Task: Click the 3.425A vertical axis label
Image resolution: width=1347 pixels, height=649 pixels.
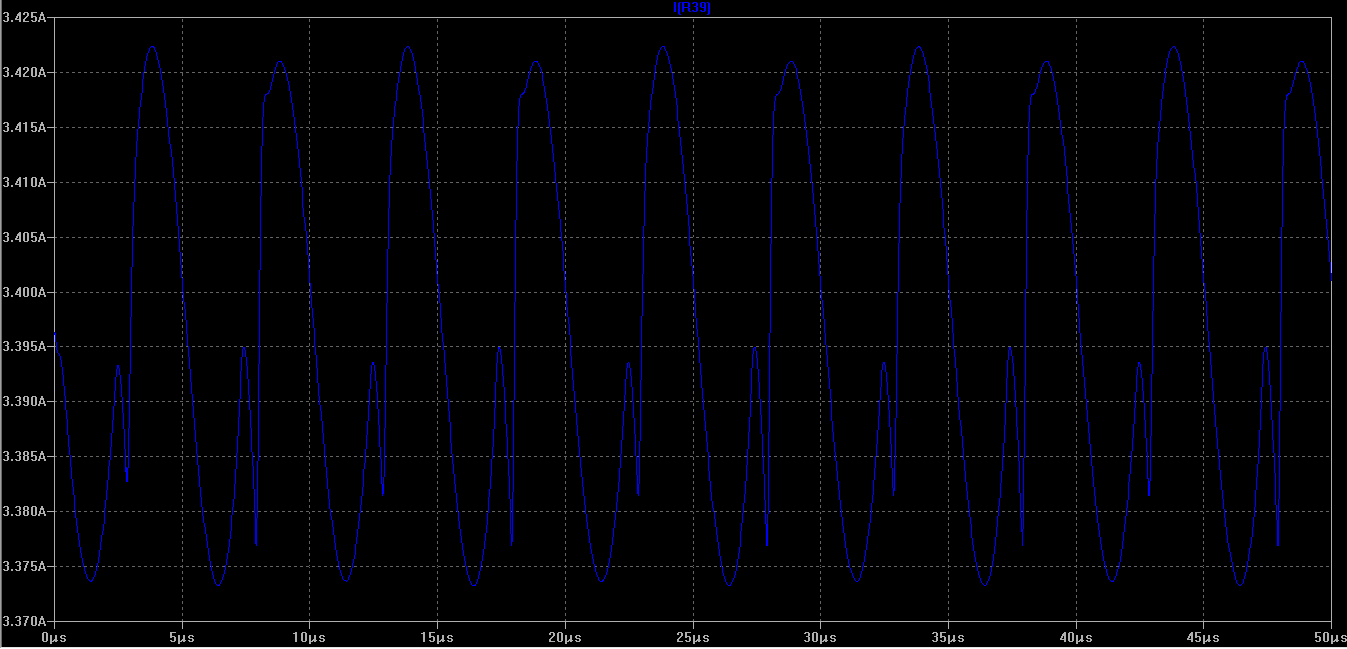Action: tap(23, 18)
